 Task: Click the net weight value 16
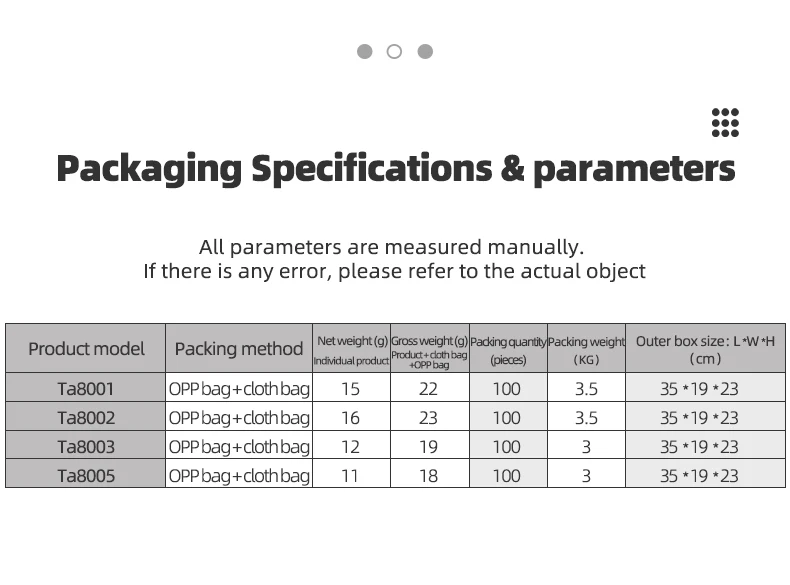click(350, 418)
